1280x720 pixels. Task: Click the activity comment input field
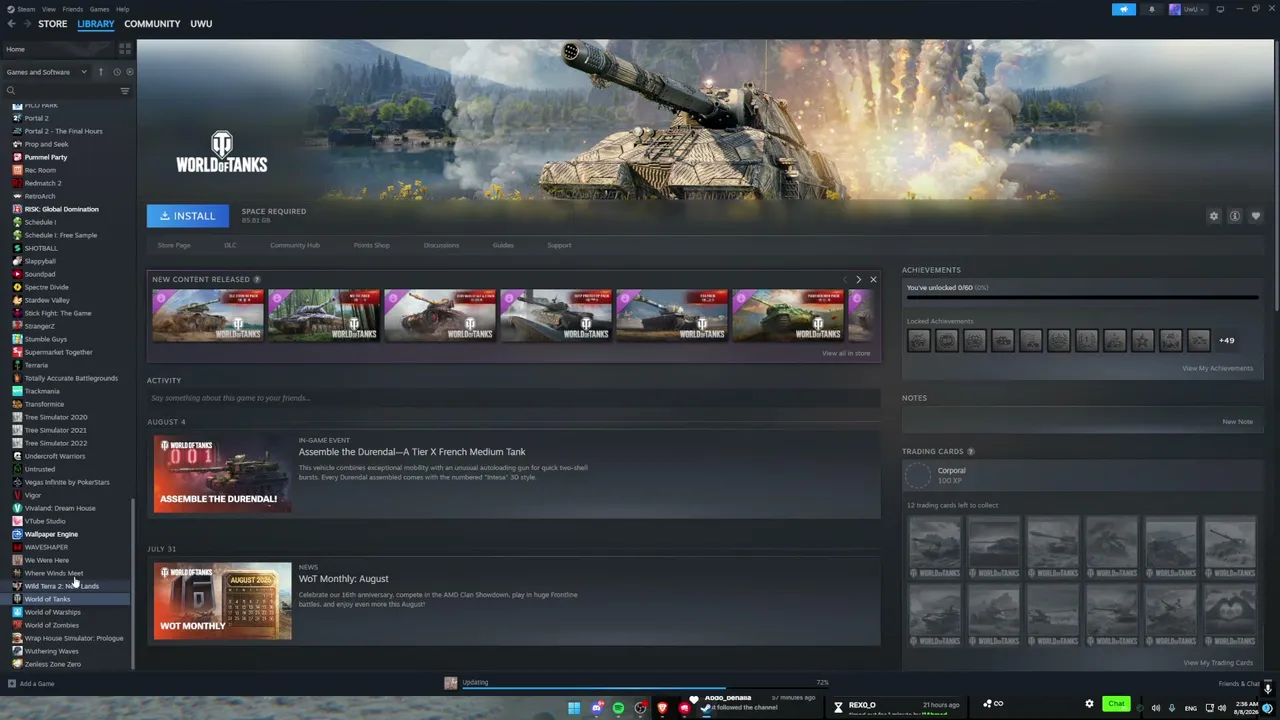pyautogui.click(x=513, y=398)
